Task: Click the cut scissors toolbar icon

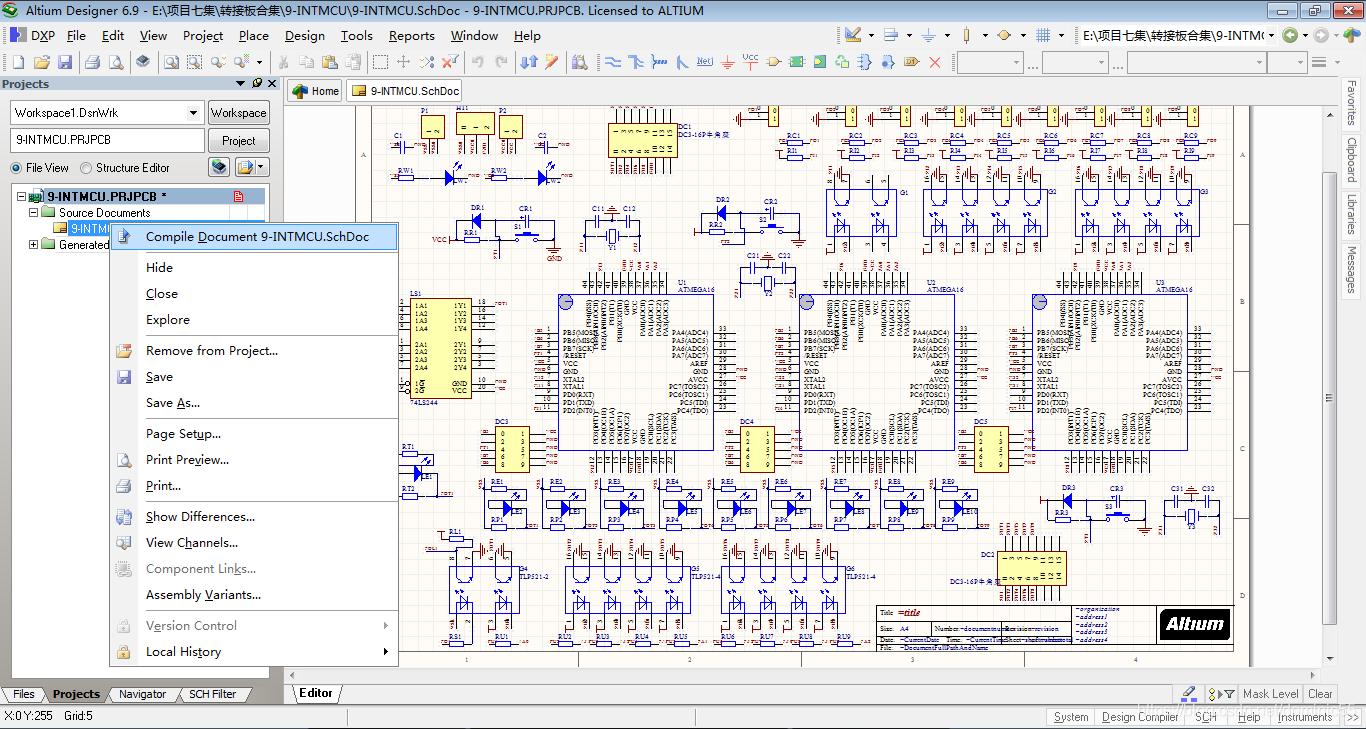Action: click(283, 62)
